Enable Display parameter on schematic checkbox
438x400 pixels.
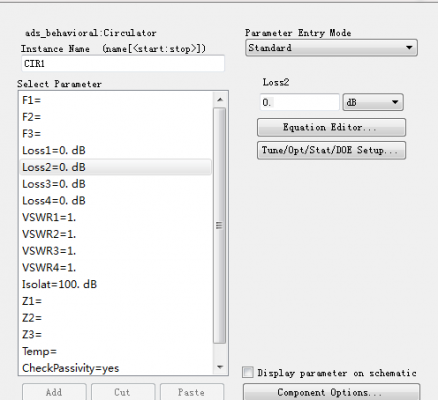click(x=248, y=372)
